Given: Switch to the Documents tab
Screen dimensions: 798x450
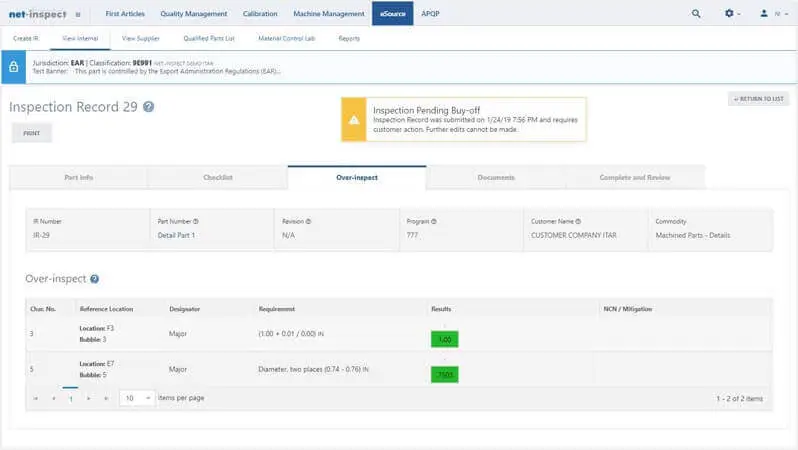Looking at the screenshot, I should tap(495, 177).
